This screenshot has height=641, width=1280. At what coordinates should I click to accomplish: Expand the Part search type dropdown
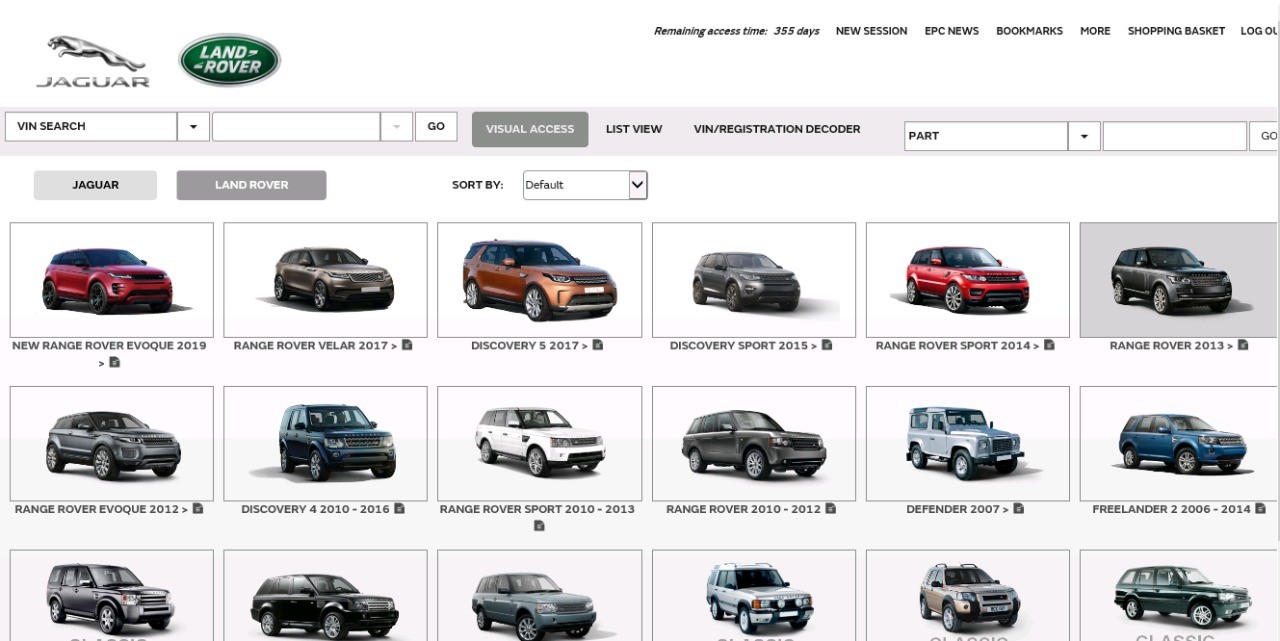click(1084, 136)
